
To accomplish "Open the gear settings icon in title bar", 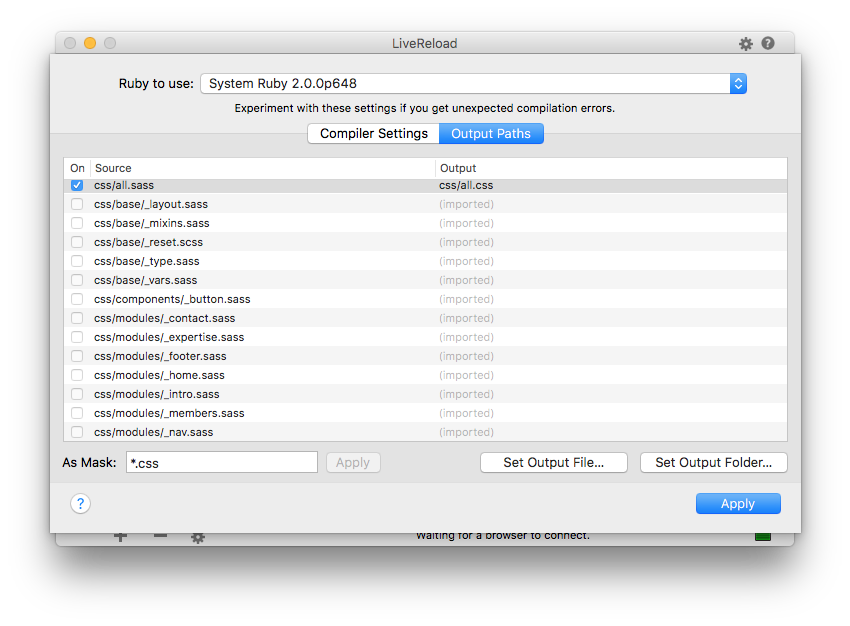I will coord(746,44).
